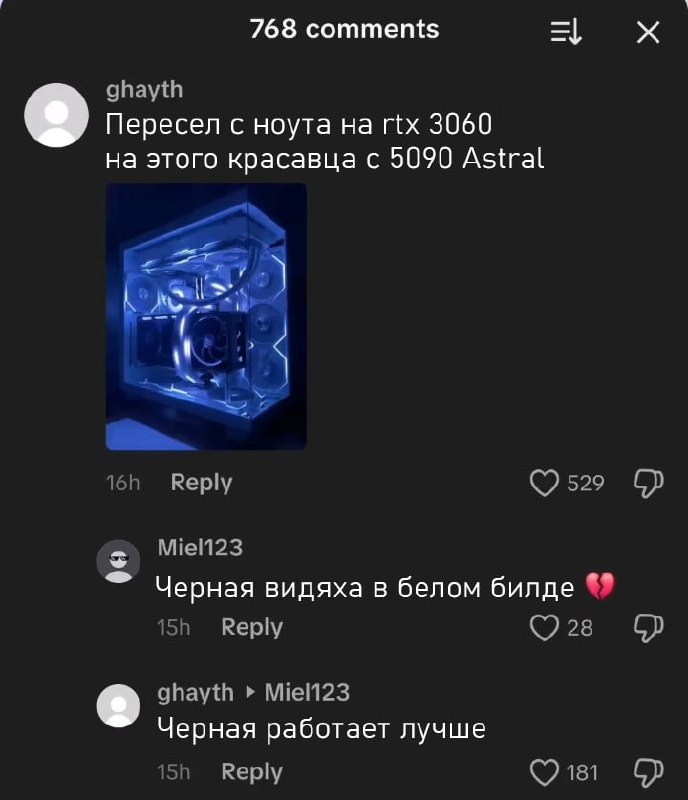
Task: Open ghayth's avatar on the reply
Action: point(118,706)
